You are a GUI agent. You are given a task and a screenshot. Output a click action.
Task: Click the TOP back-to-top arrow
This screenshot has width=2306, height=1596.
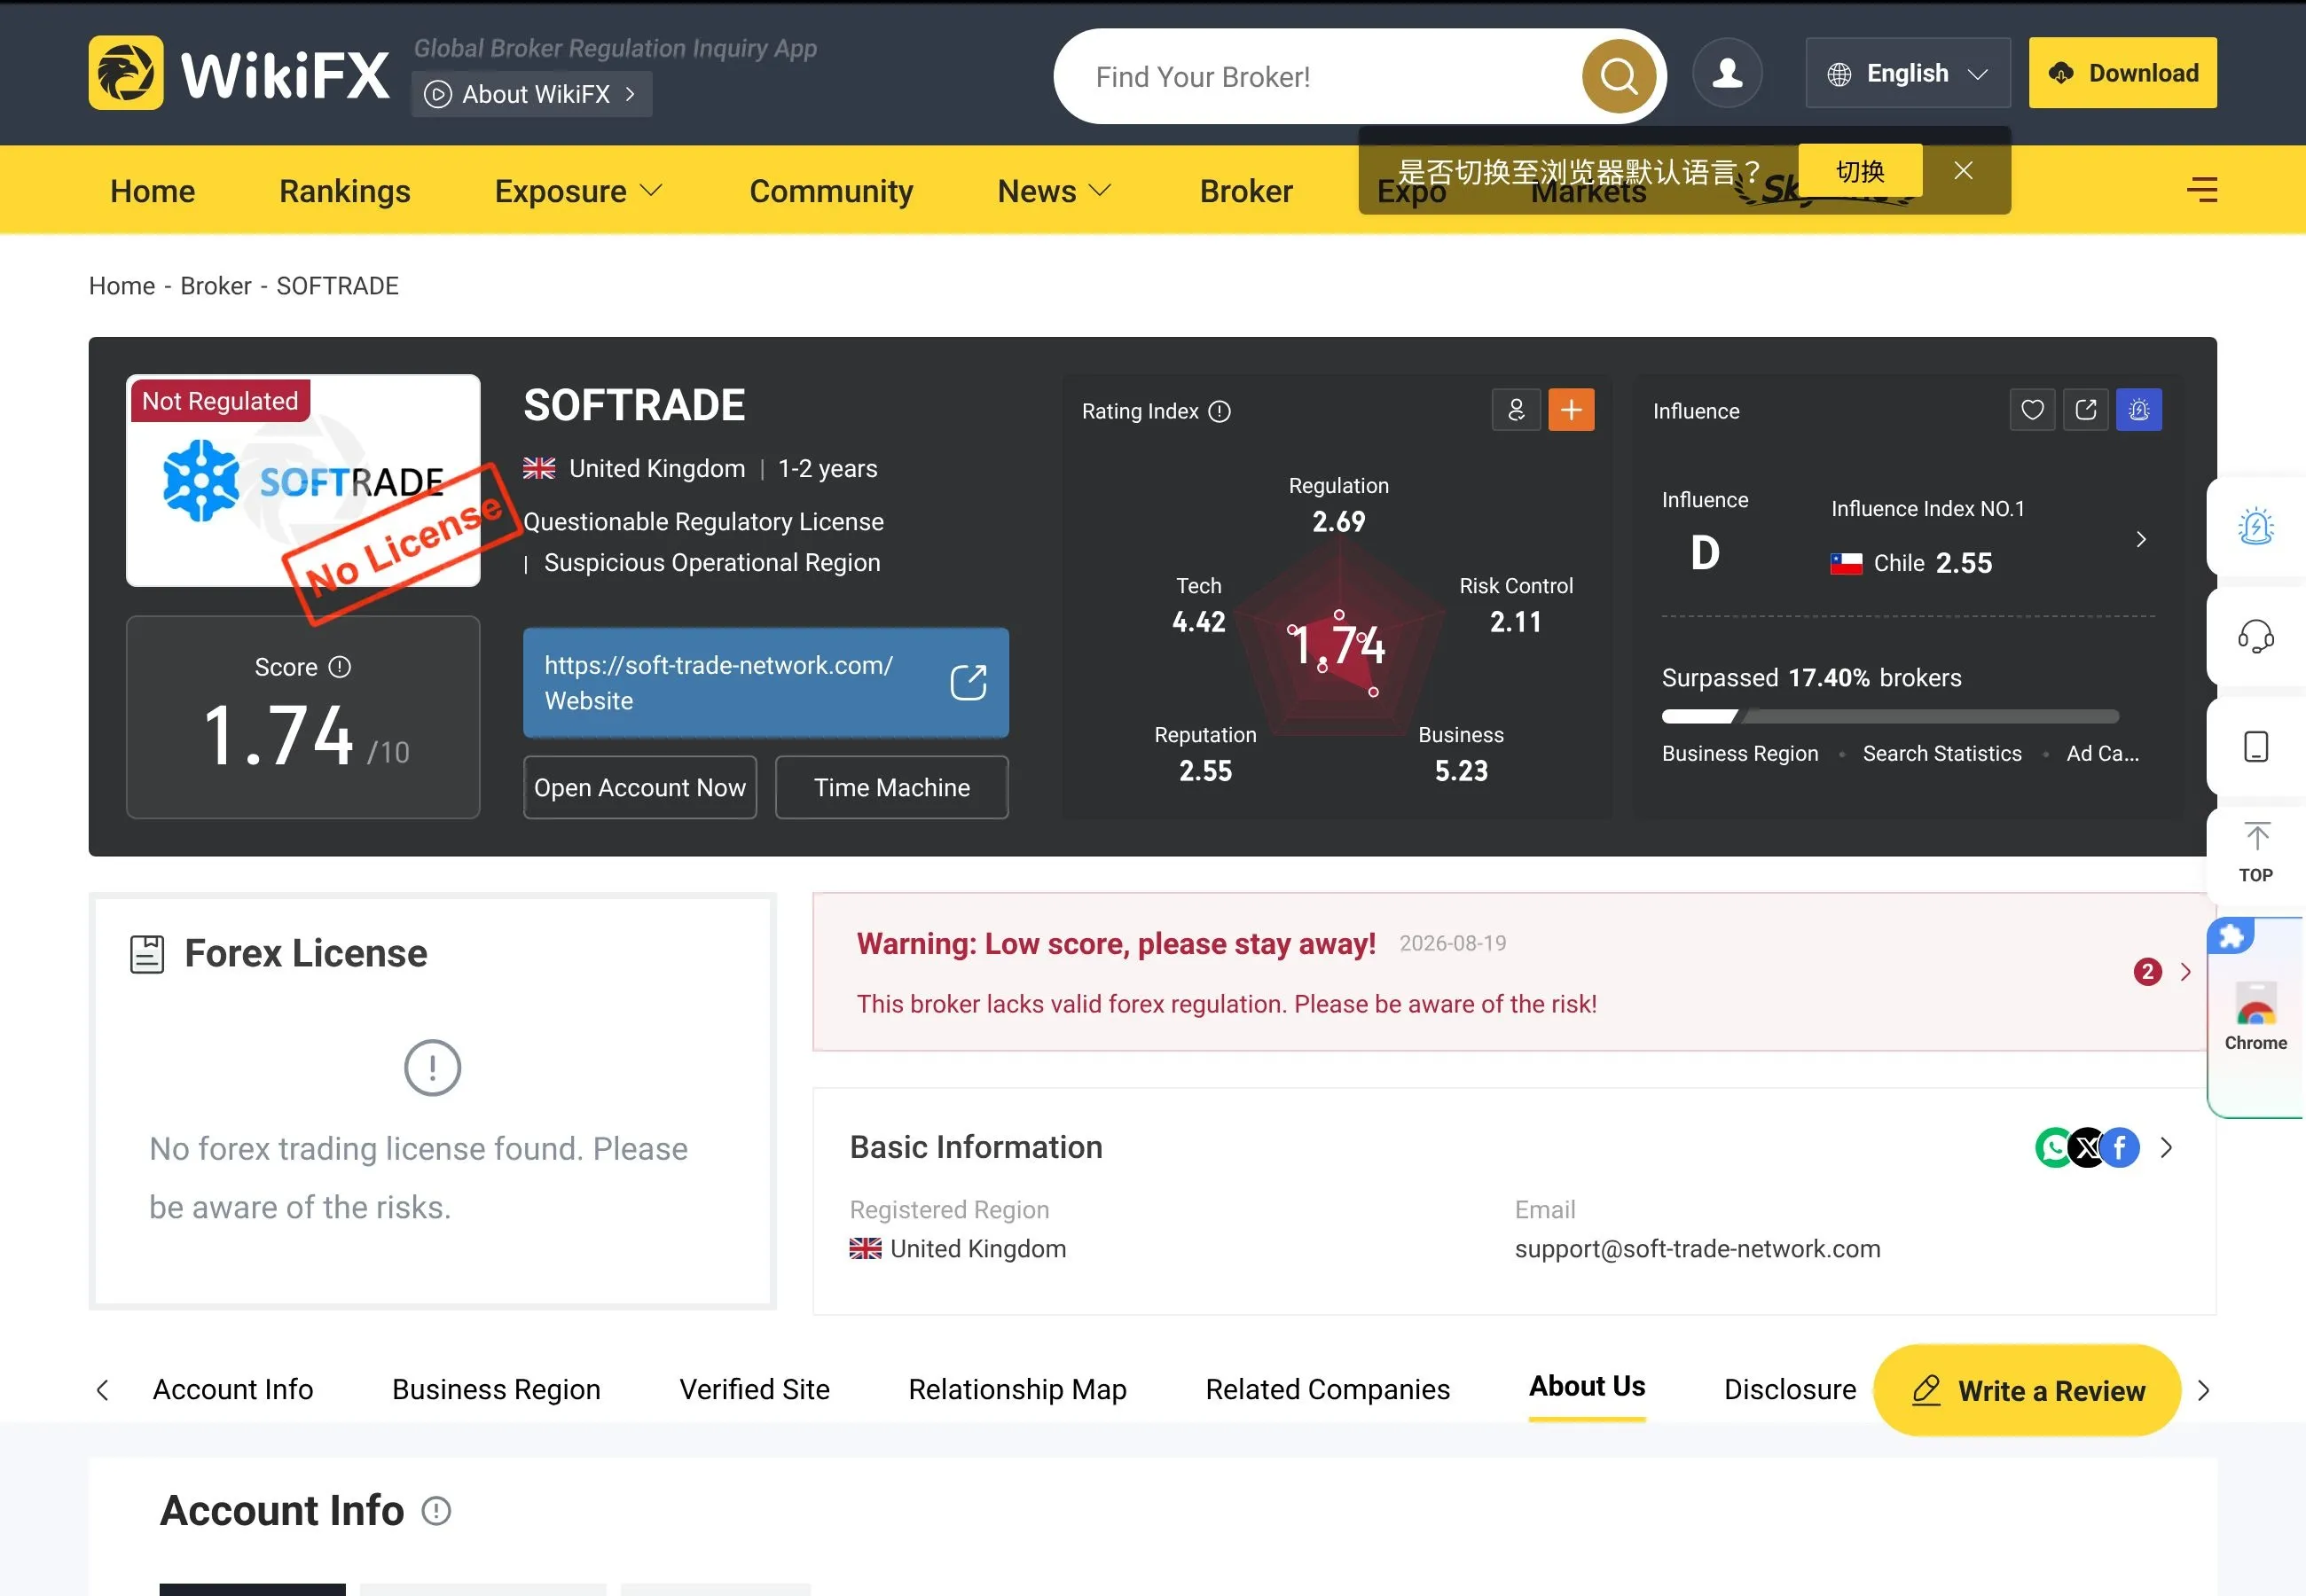2255,852
